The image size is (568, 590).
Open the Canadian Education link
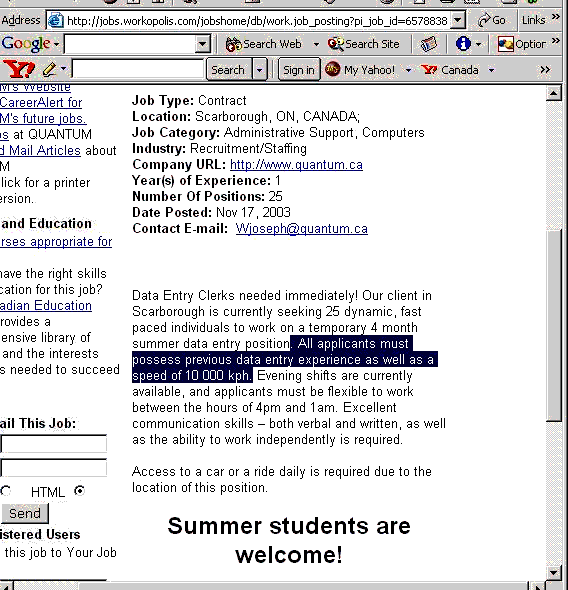(46, 306)
